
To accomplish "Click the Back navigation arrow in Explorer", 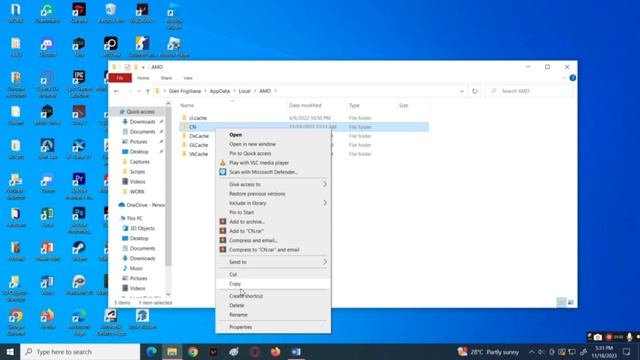I will tap(116, 91).
